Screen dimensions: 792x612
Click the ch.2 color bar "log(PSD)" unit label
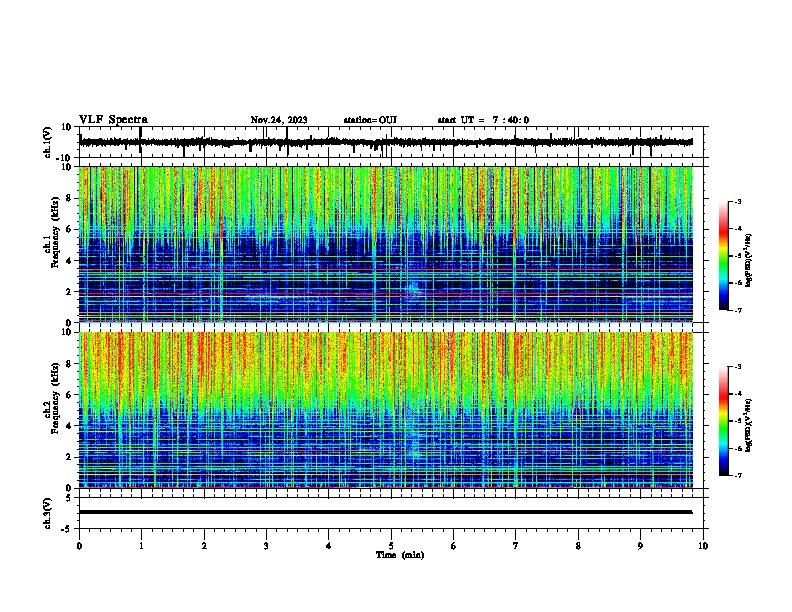tap(748, 425)
